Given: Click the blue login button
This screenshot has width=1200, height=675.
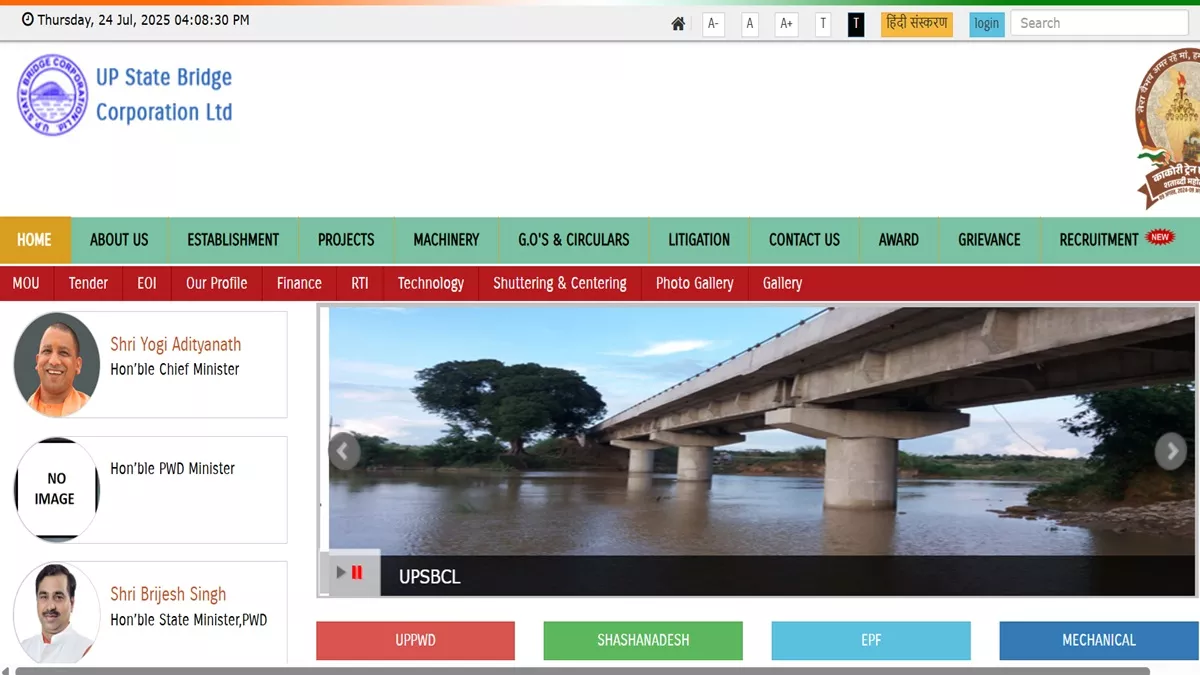Looking at the screenshot, I should pos(986,24).
